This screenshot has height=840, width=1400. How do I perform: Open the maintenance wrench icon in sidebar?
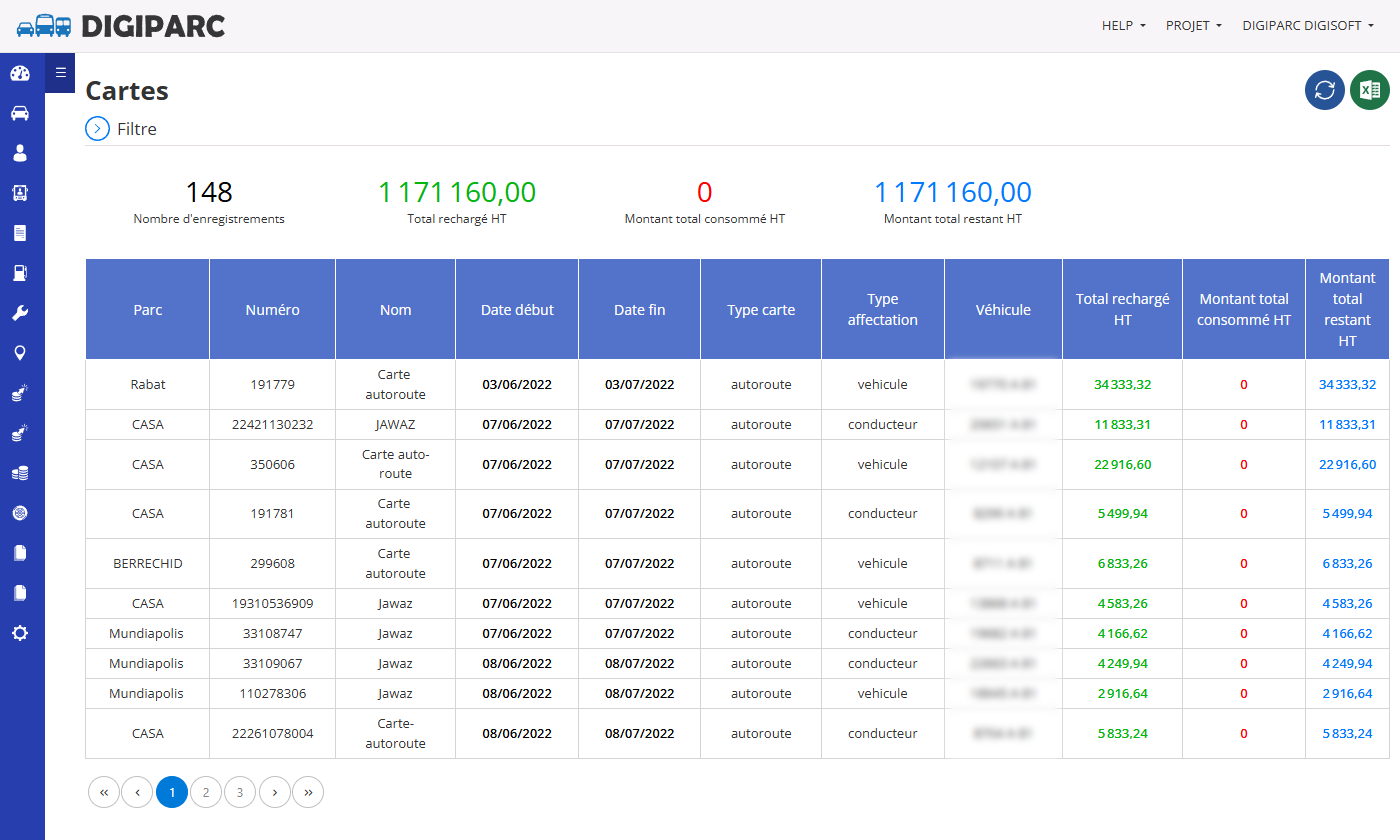tap(20, 313)
